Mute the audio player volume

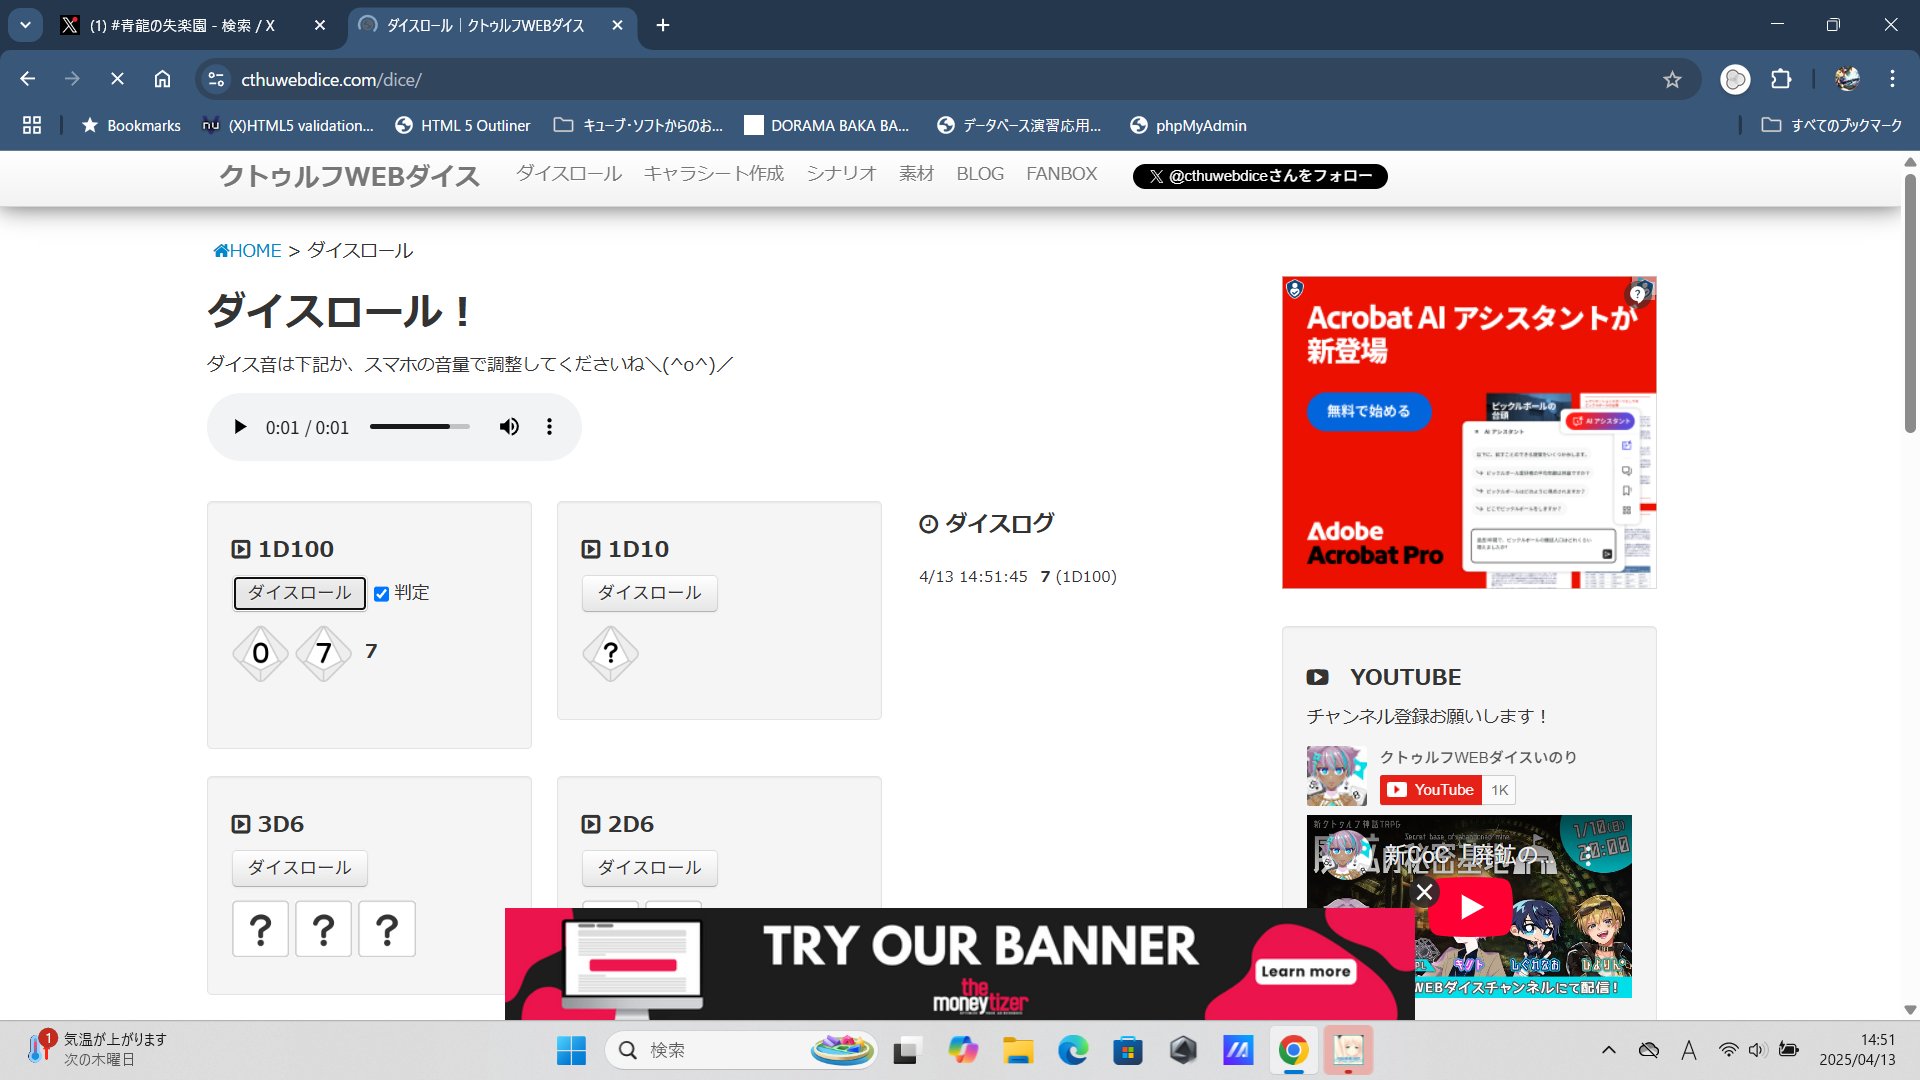tap(509, 427)
